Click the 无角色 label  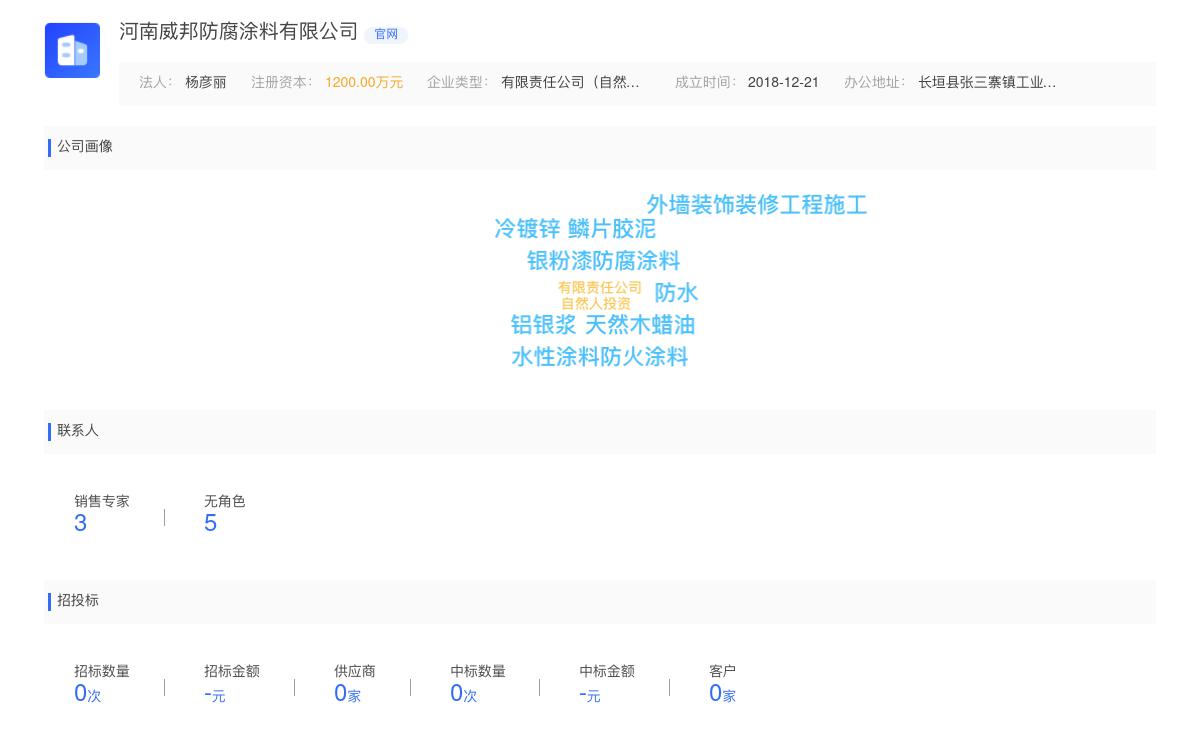coord(225,502)
